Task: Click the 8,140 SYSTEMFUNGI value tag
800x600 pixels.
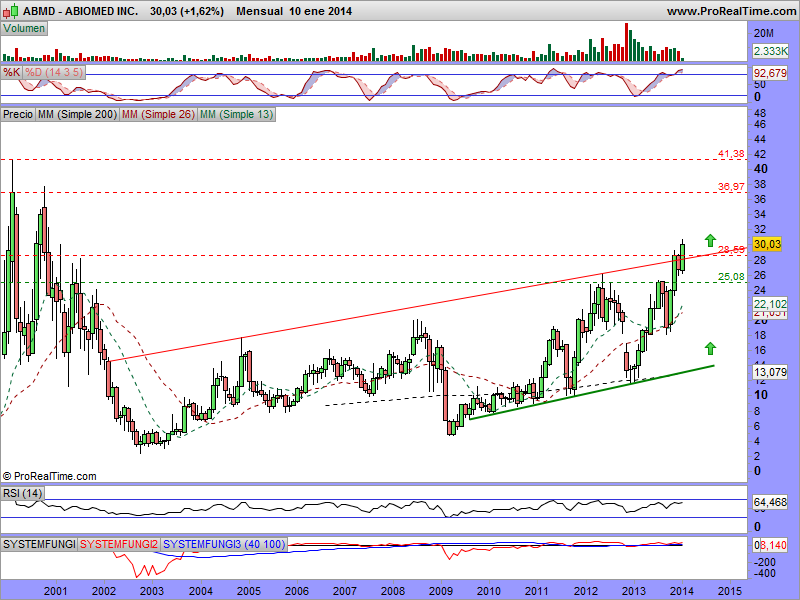Action: [773, 545]
